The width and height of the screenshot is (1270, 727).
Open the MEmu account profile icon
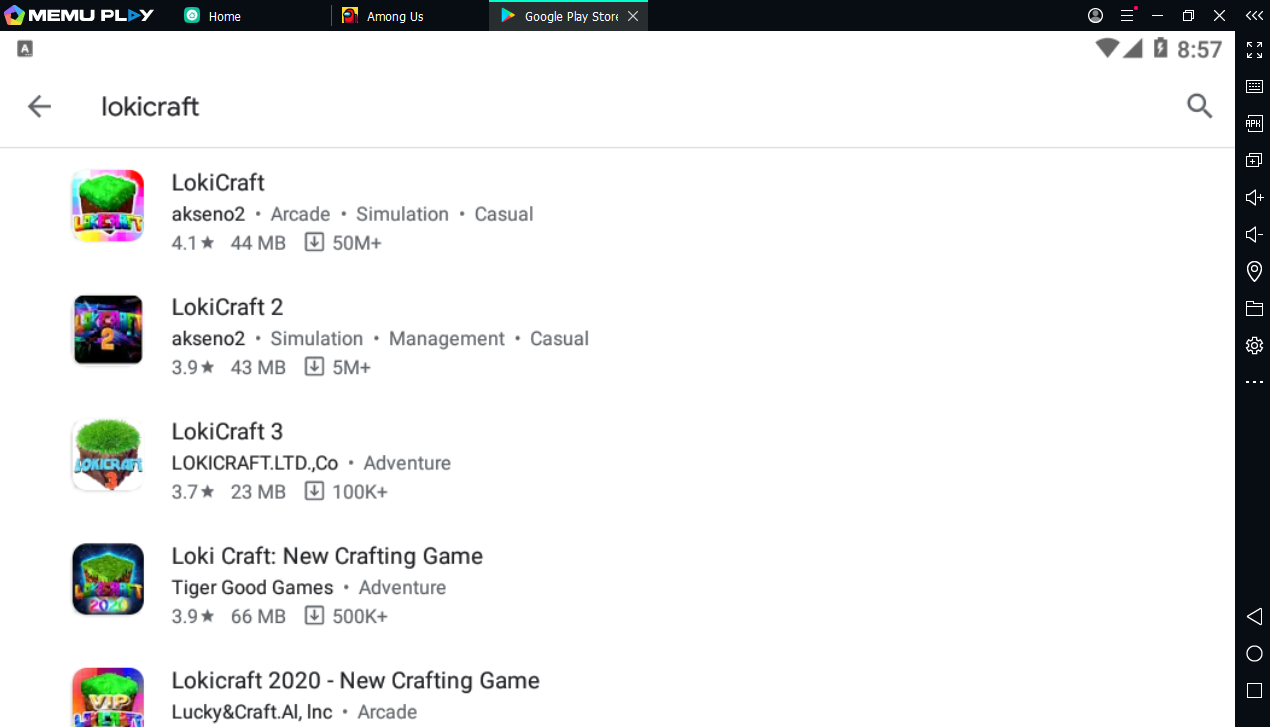click(1095, 15)
